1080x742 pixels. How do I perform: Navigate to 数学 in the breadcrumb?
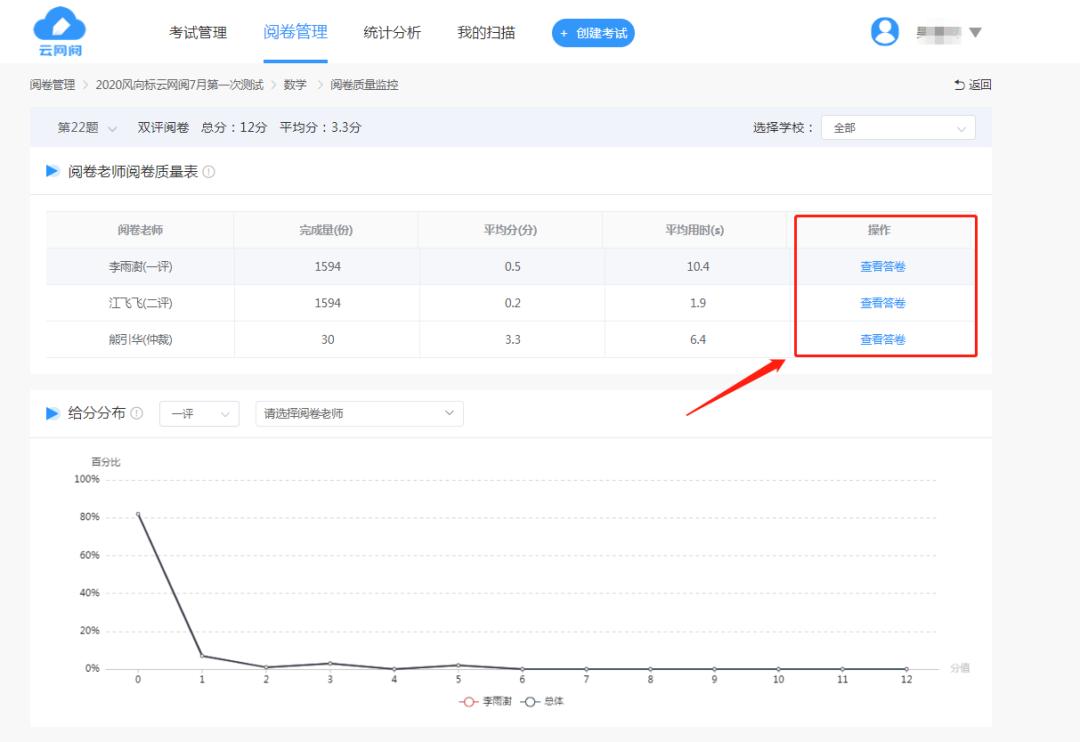(296, 85)
